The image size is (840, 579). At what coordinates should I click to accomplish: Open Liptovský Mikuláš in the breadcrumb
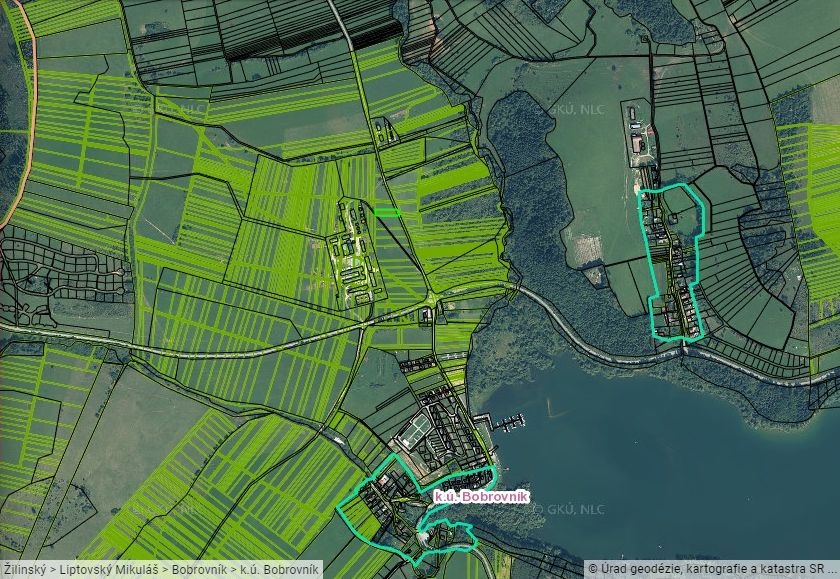106,569
